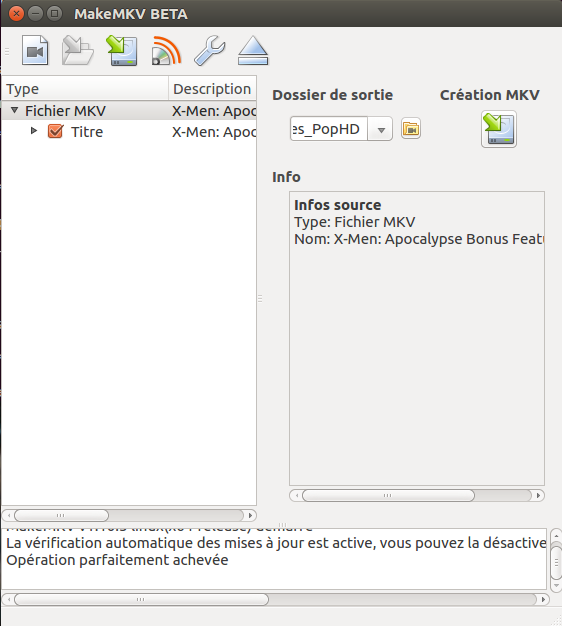The image size is (562, 626).
Task: Collapse the Fichier MKV tree node
Action: coord(14,110)
